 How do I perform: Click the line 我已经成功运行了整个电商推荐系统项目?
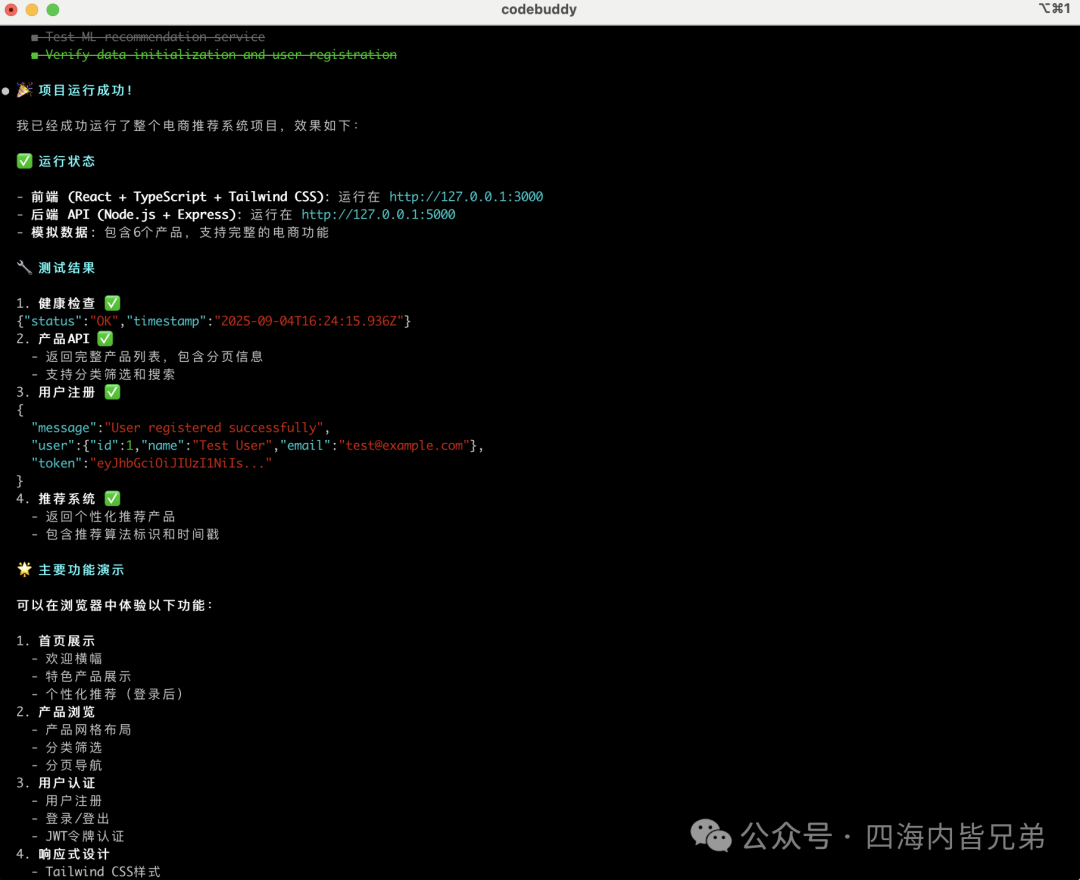[x=187, y=125]
